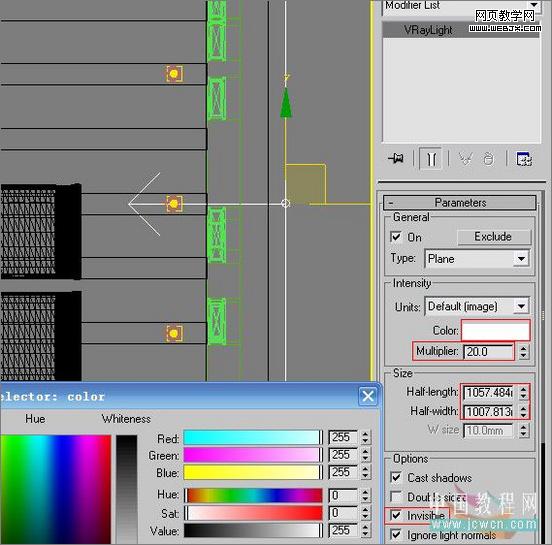The height and width of the screenshot is (545, 552).
Task: Click the Green color slider bar
Action: (x=253, y=455)
